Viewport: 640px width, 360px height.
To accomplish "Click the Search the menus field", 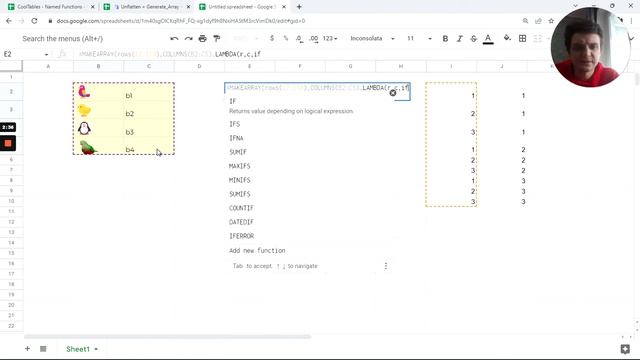I will tap(62, 38).
